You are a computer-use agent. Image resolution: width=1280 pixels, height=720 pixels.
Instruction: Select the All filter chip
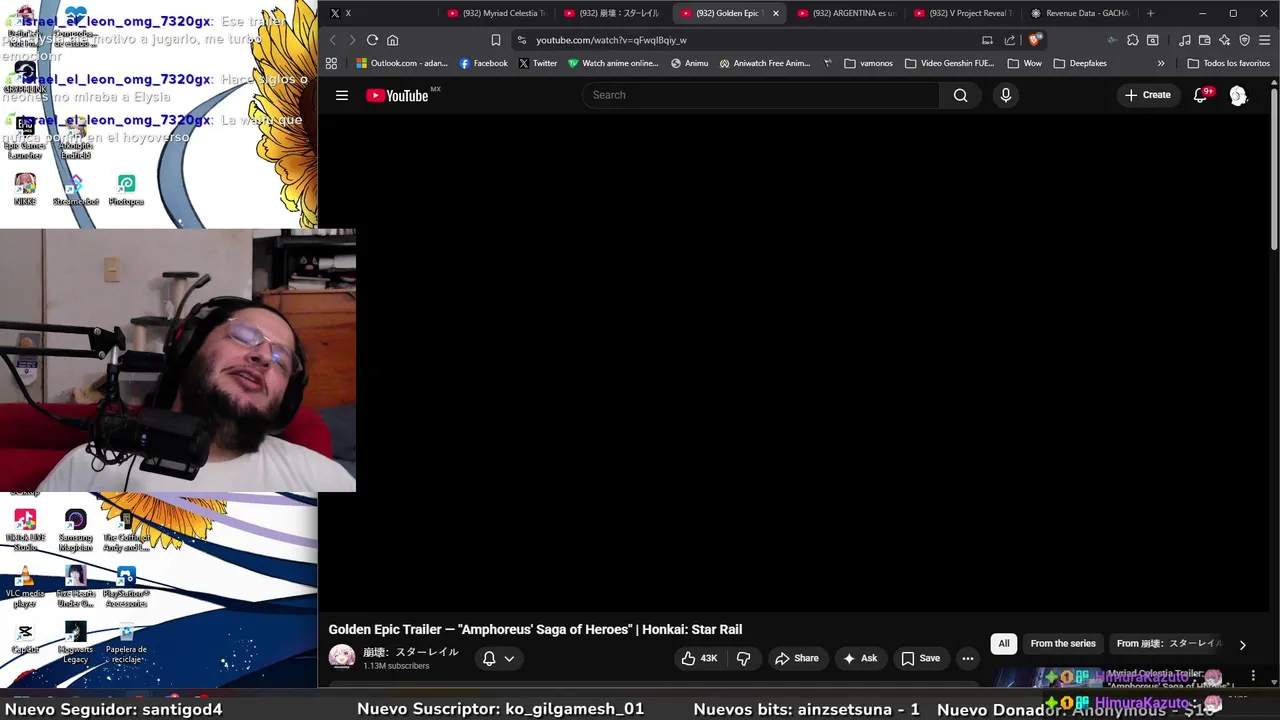(x=1004, y=644)
